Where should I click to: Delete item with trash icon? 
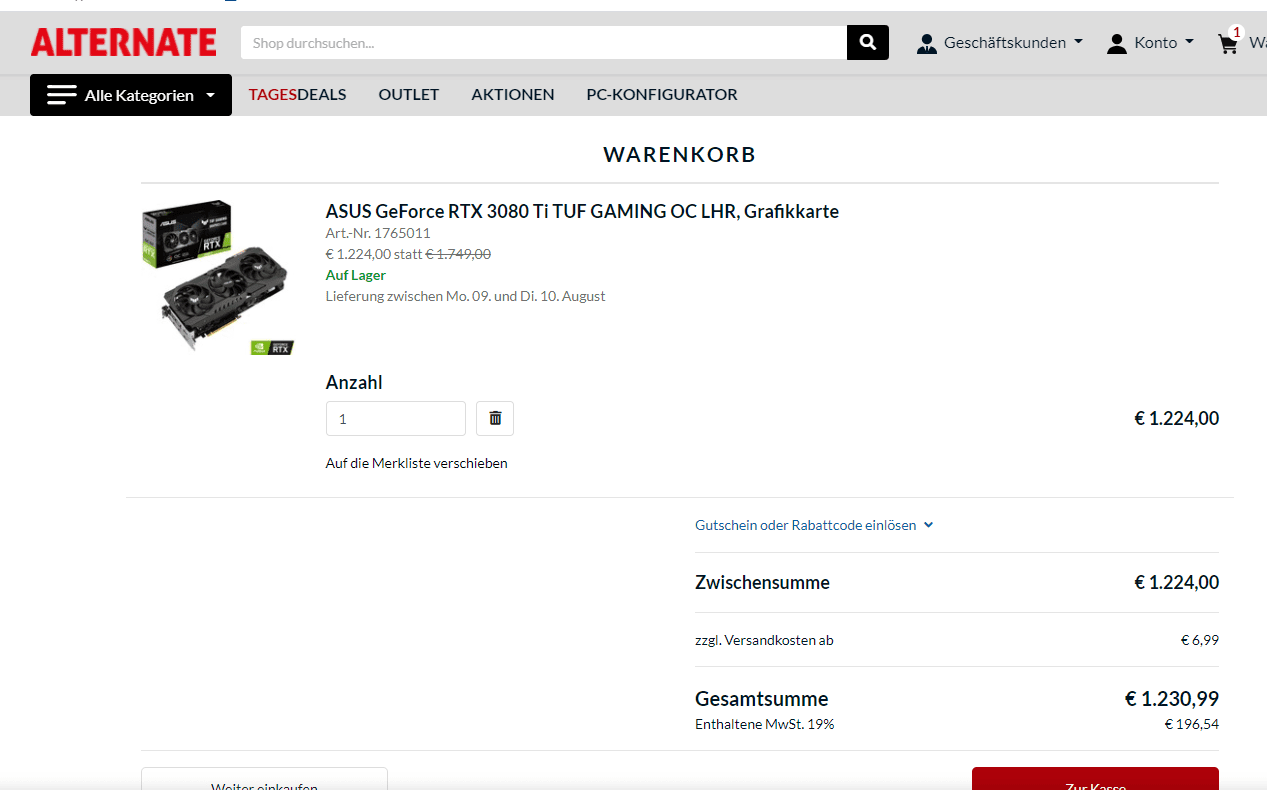point(495,418)
